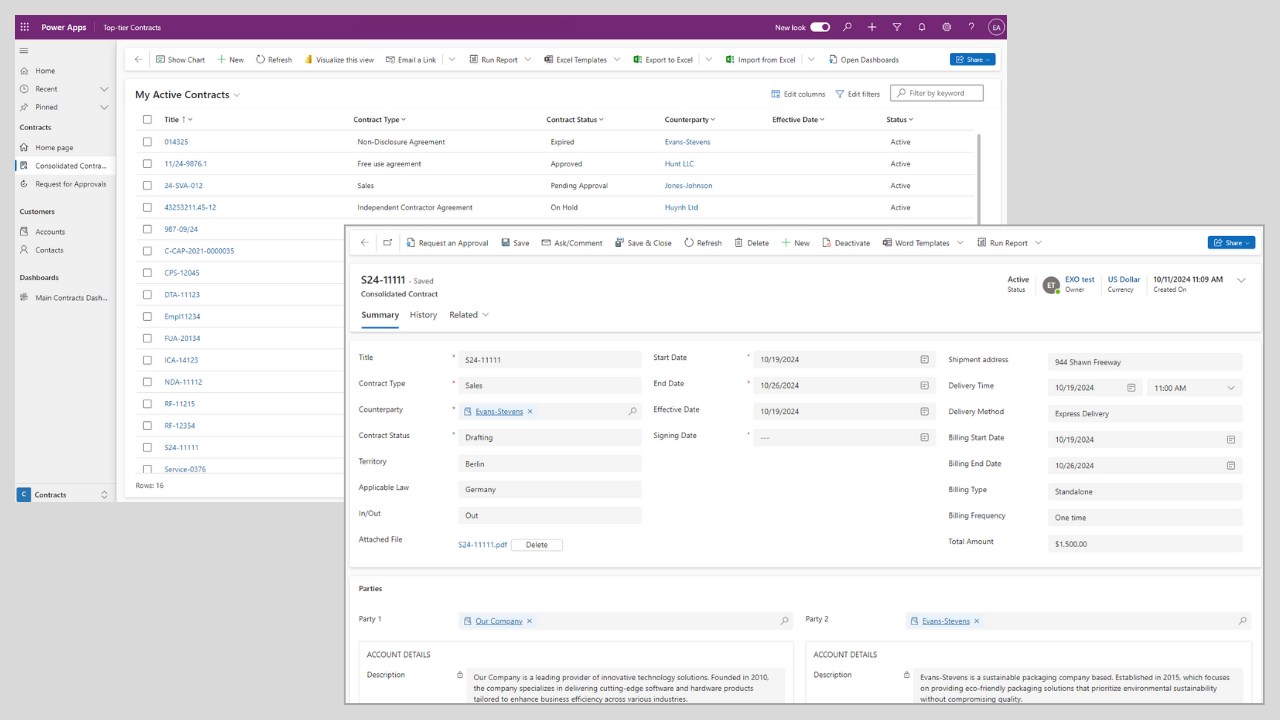This screenshot has width=1280, height=720.
Task: Click Save & Close on the record
Action: 643,243
